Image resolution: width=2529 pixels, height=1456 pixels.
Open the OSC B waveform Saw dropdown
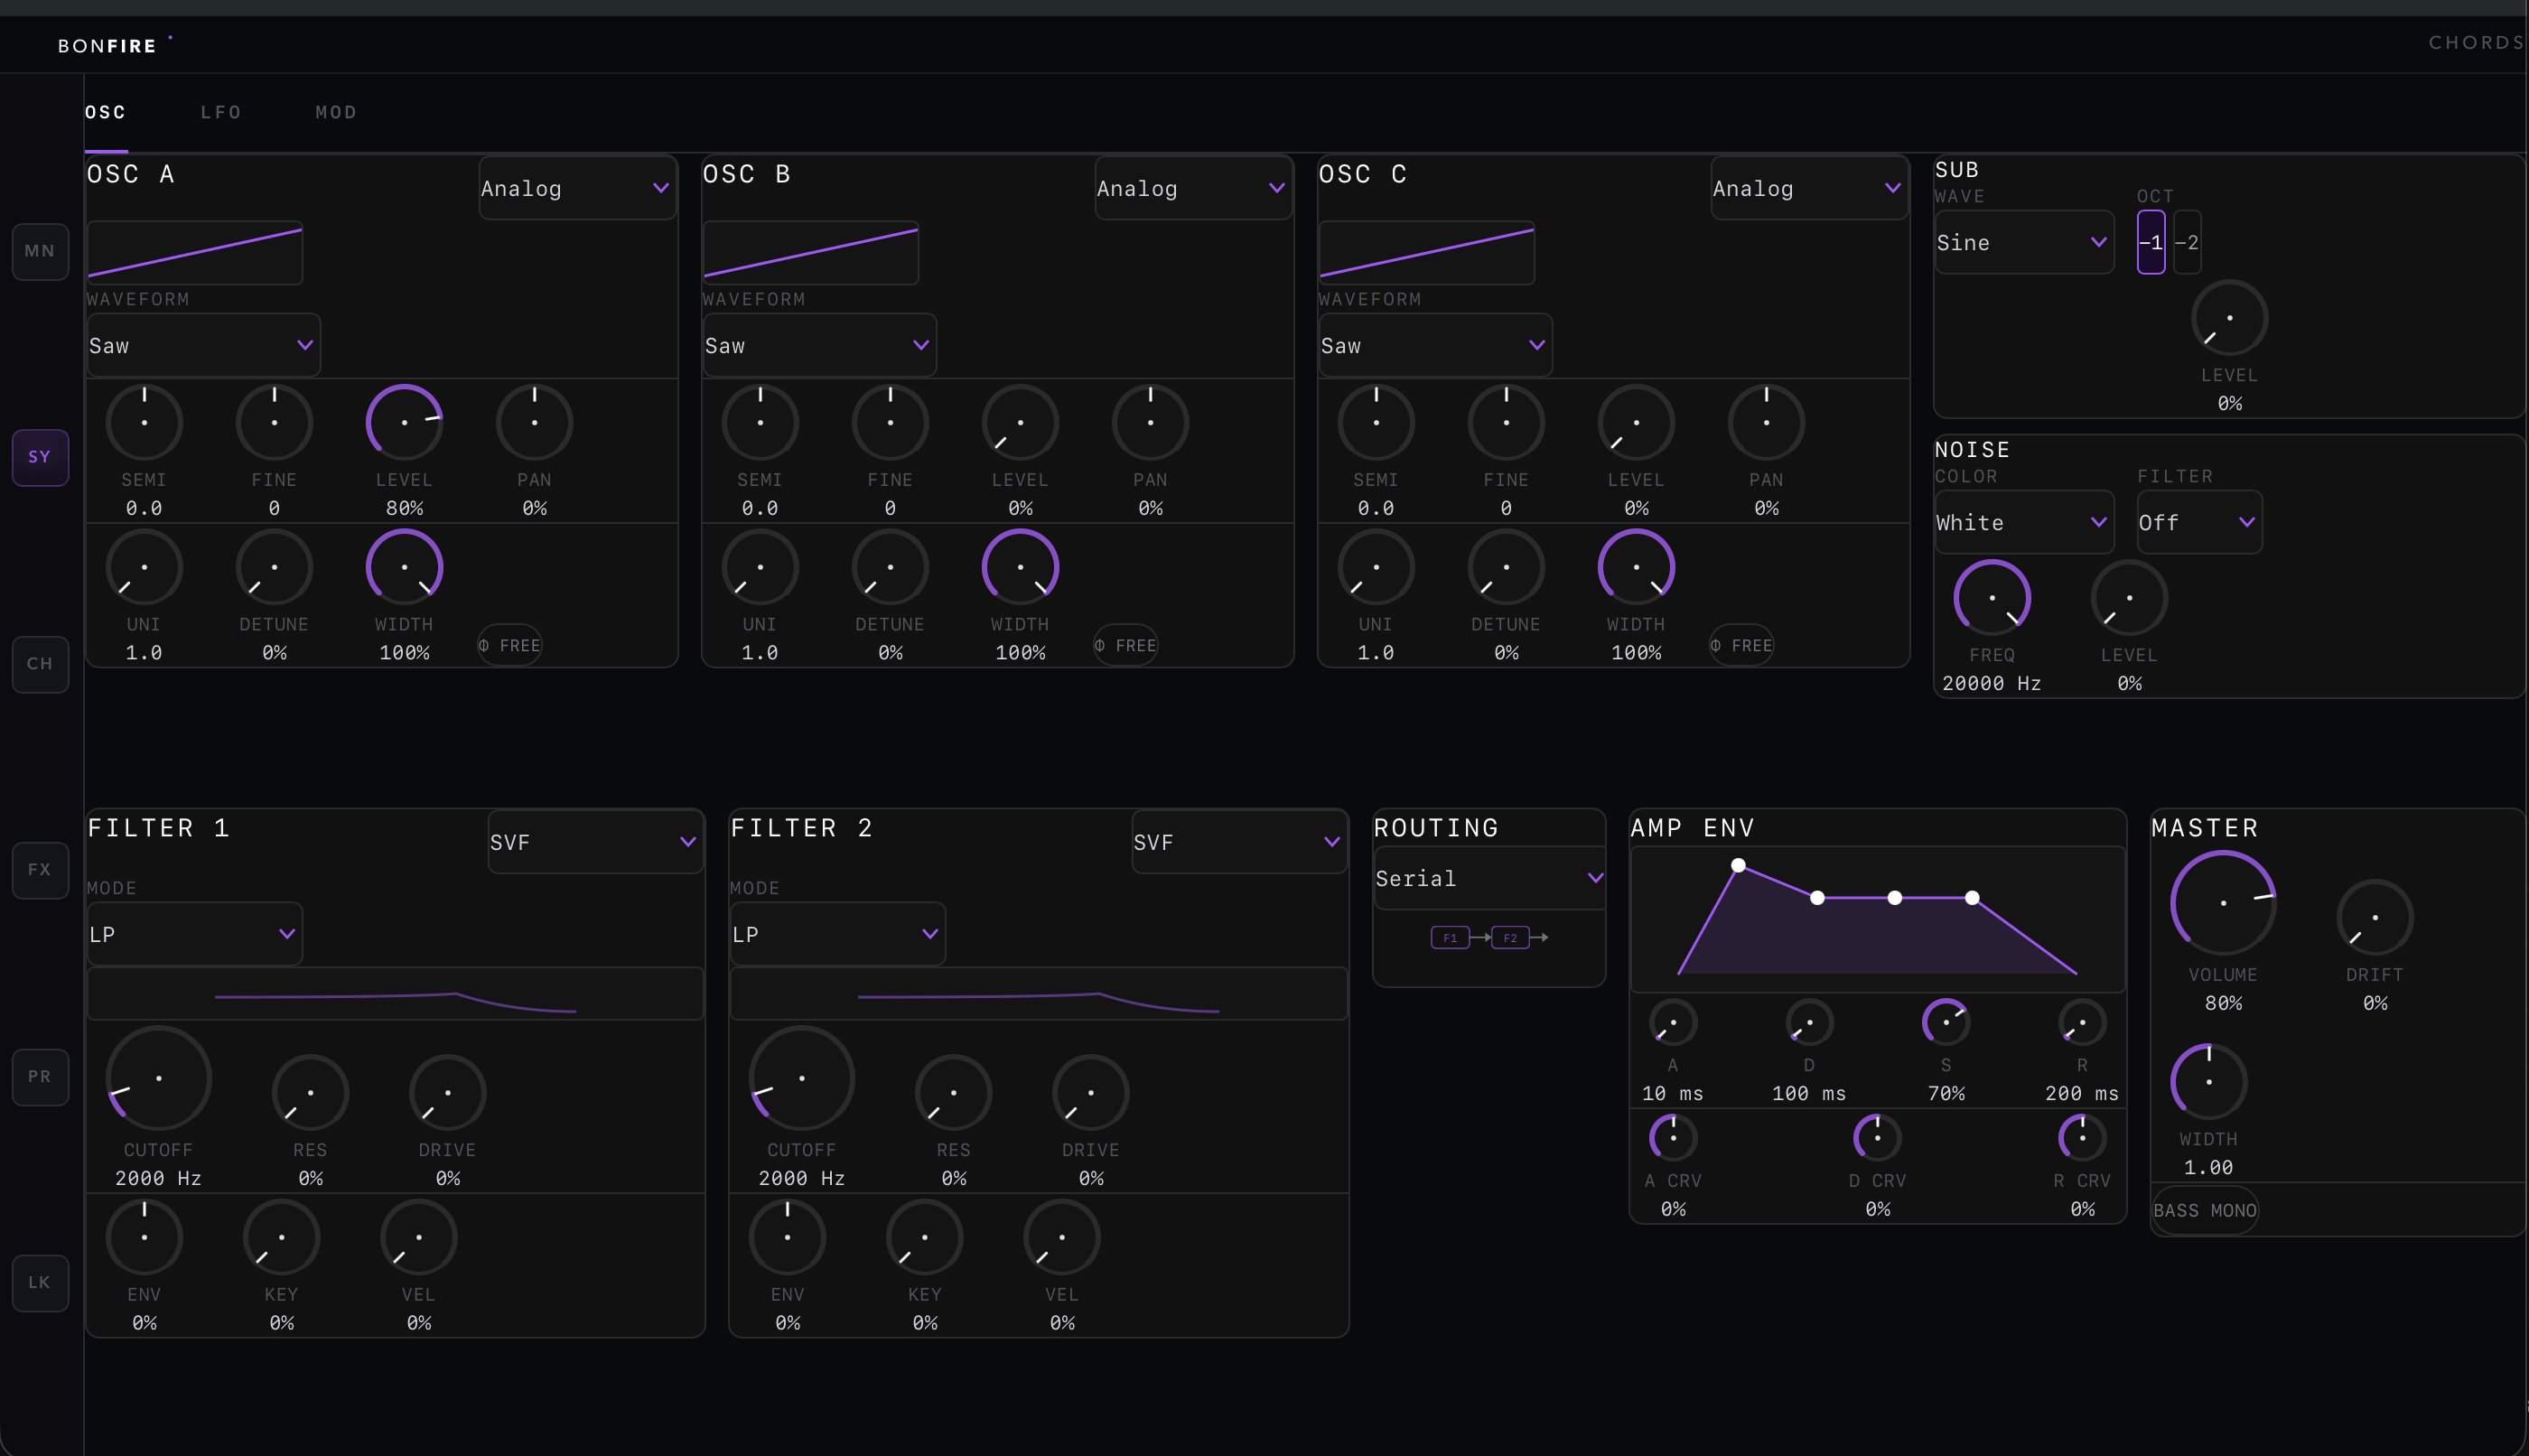(818, 344)
